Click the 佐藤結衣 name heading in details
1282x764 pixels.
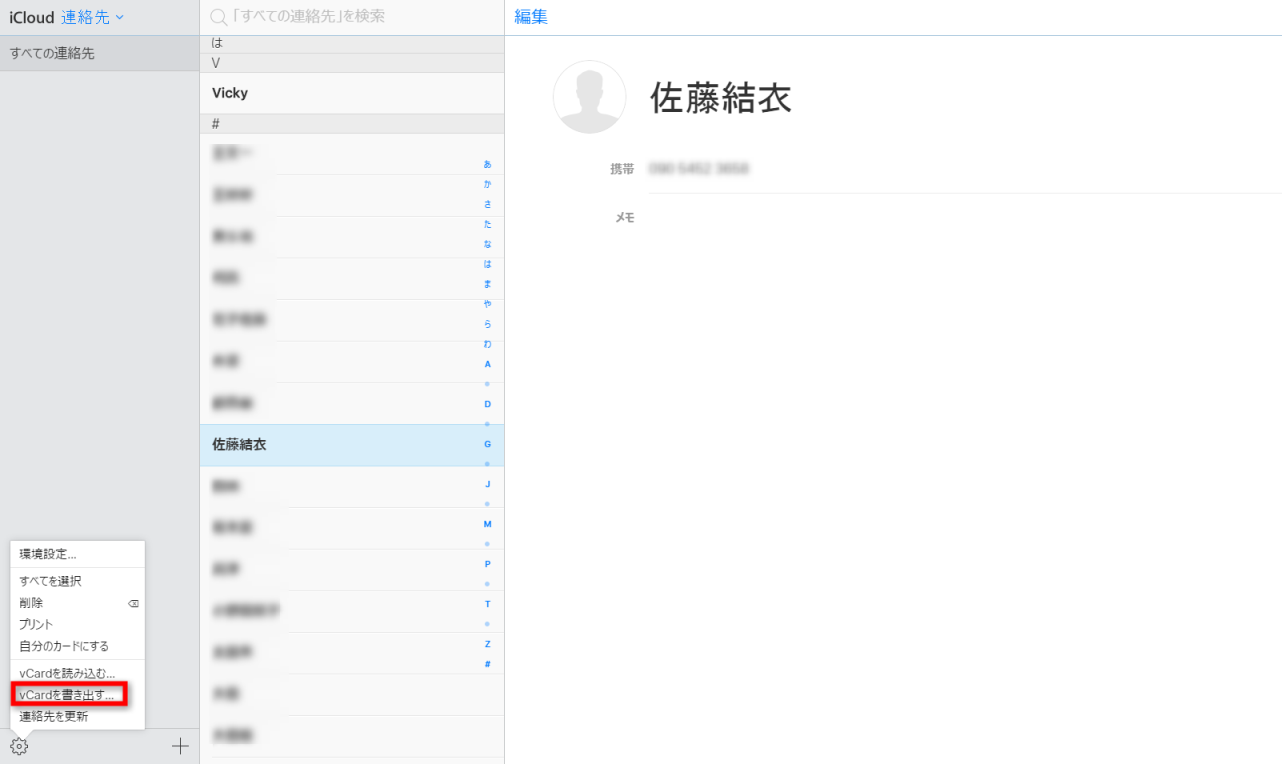[x=721, y=98]
